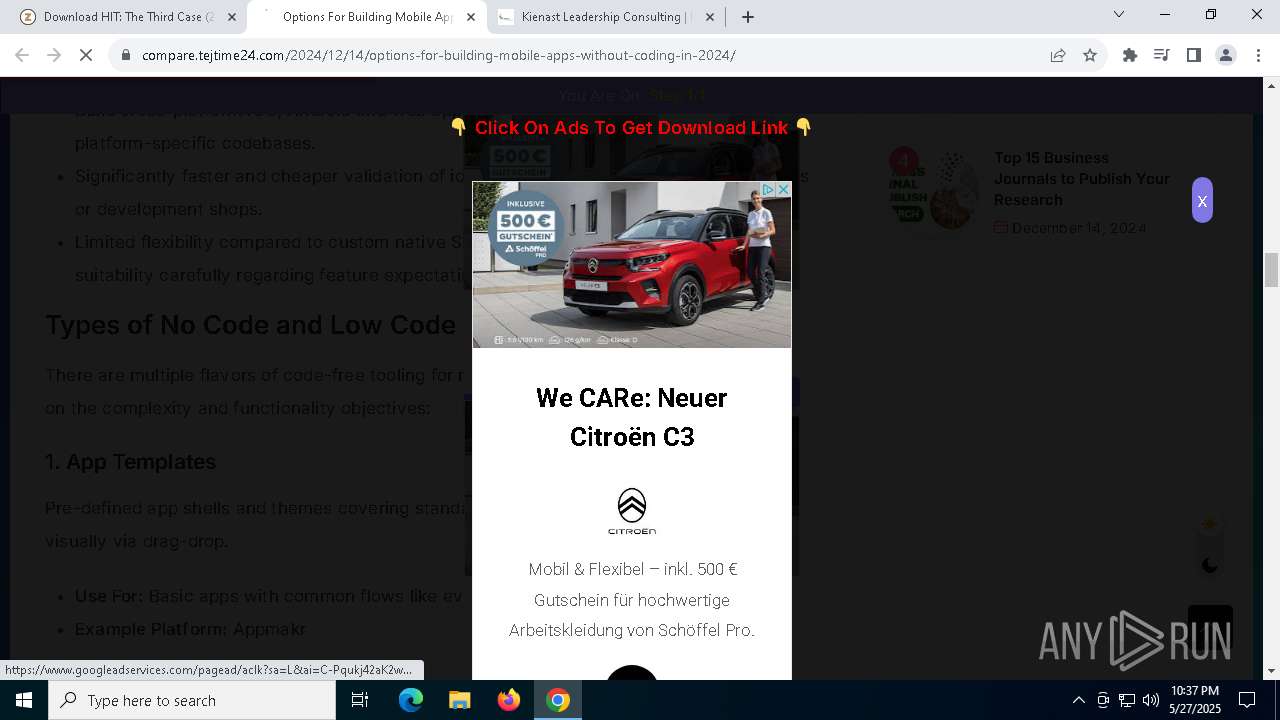Open the network status tray icon

(x=1127, y=700)
